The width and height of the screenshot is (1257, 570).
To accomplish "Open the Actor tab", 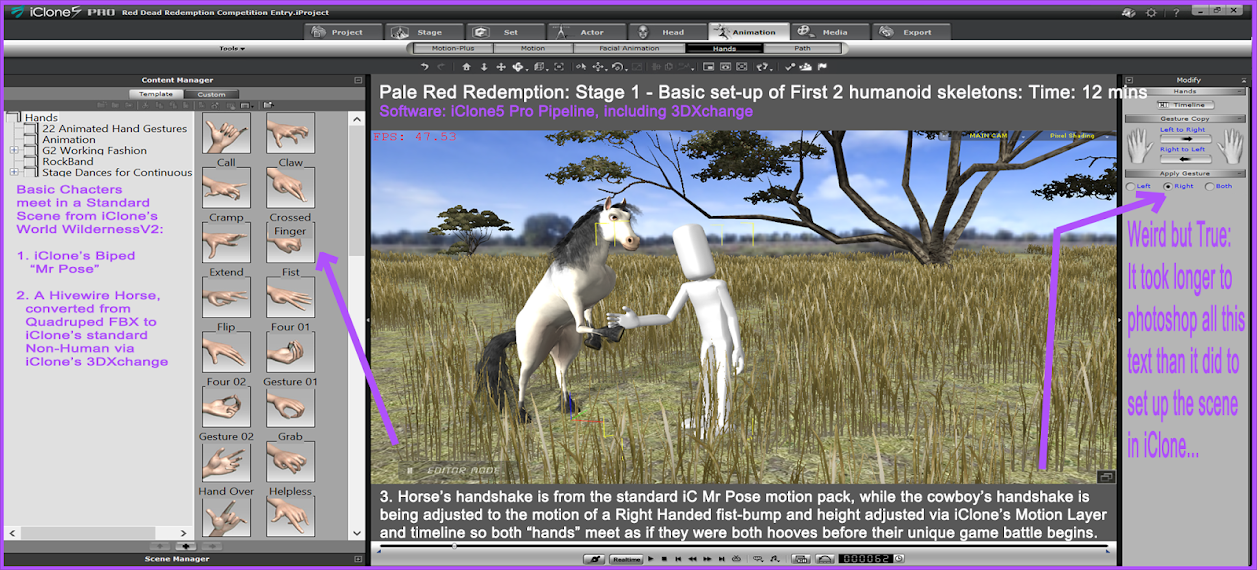I will 589,32.
